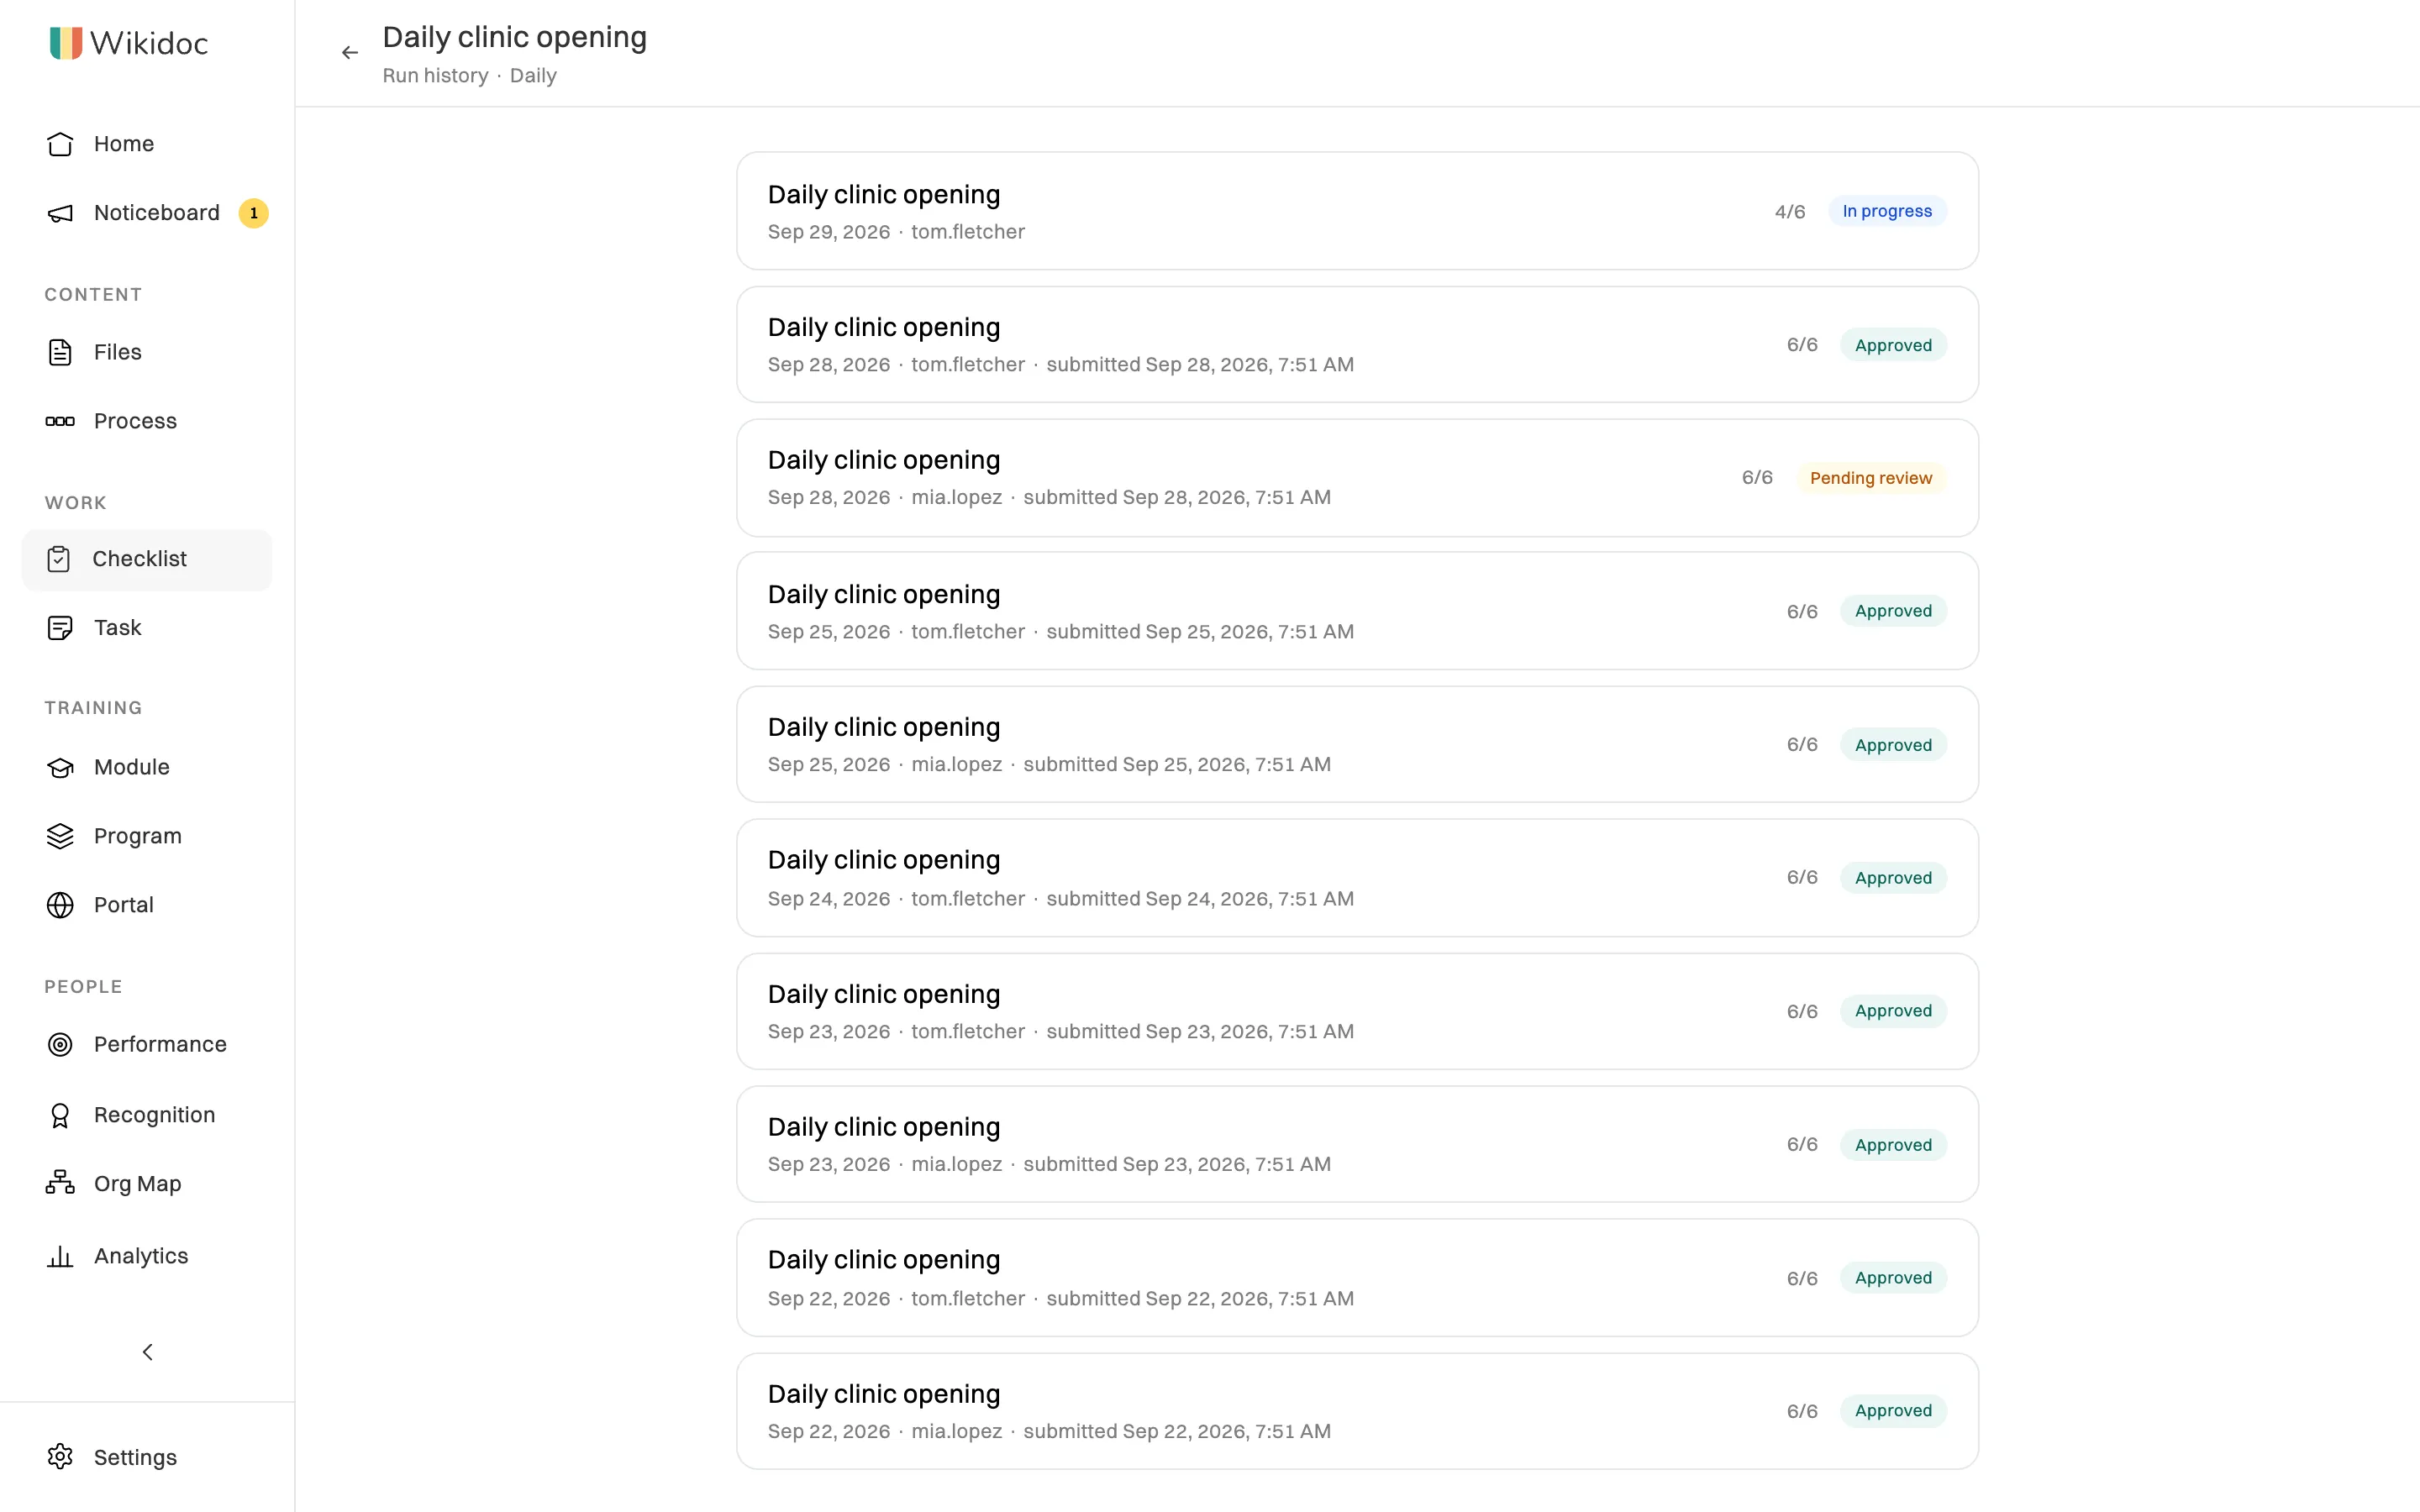Viewport: 2420px width, 1512px height.
Task: Click the Task note icon
Action: (x=60, y=628)
